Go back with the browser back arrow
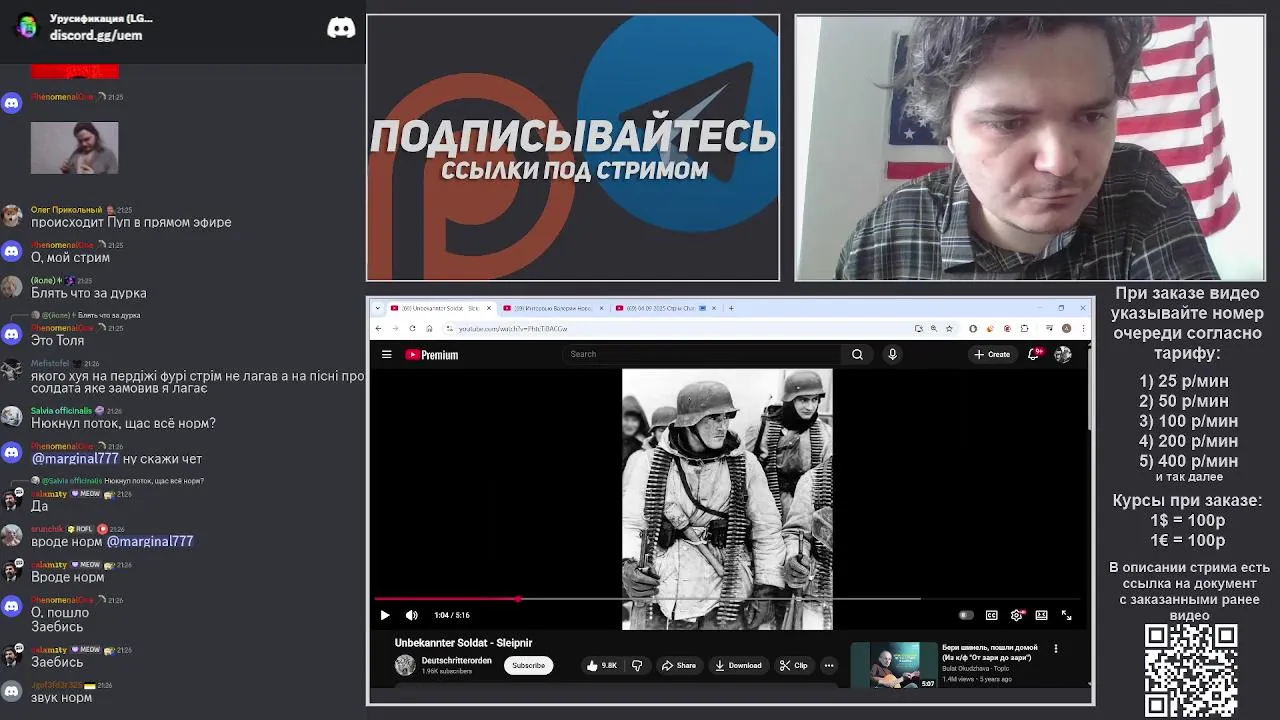 tap(378, 328)
